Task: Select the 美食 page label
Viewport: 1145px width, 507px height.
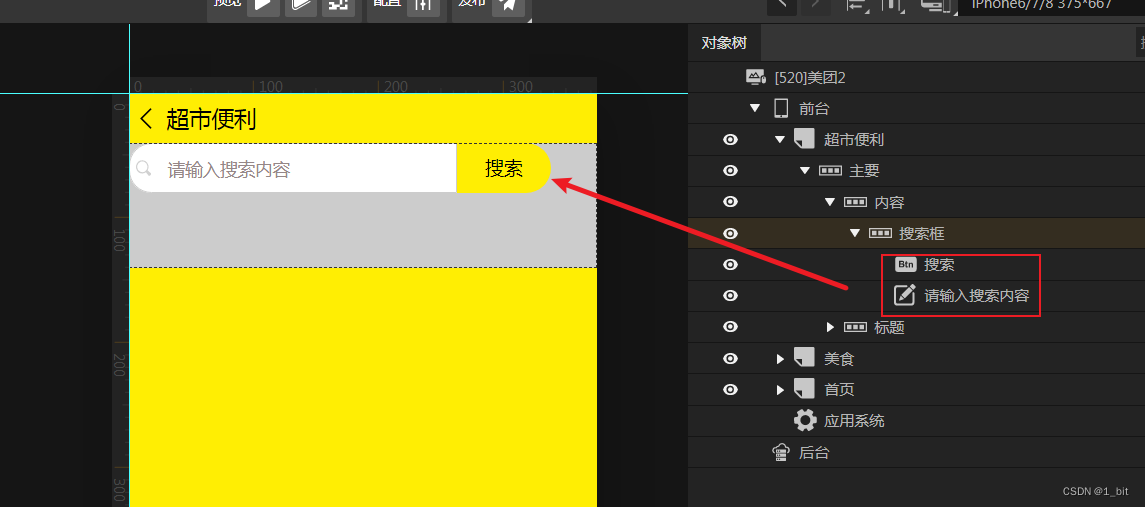Action: tap(839, 359)
